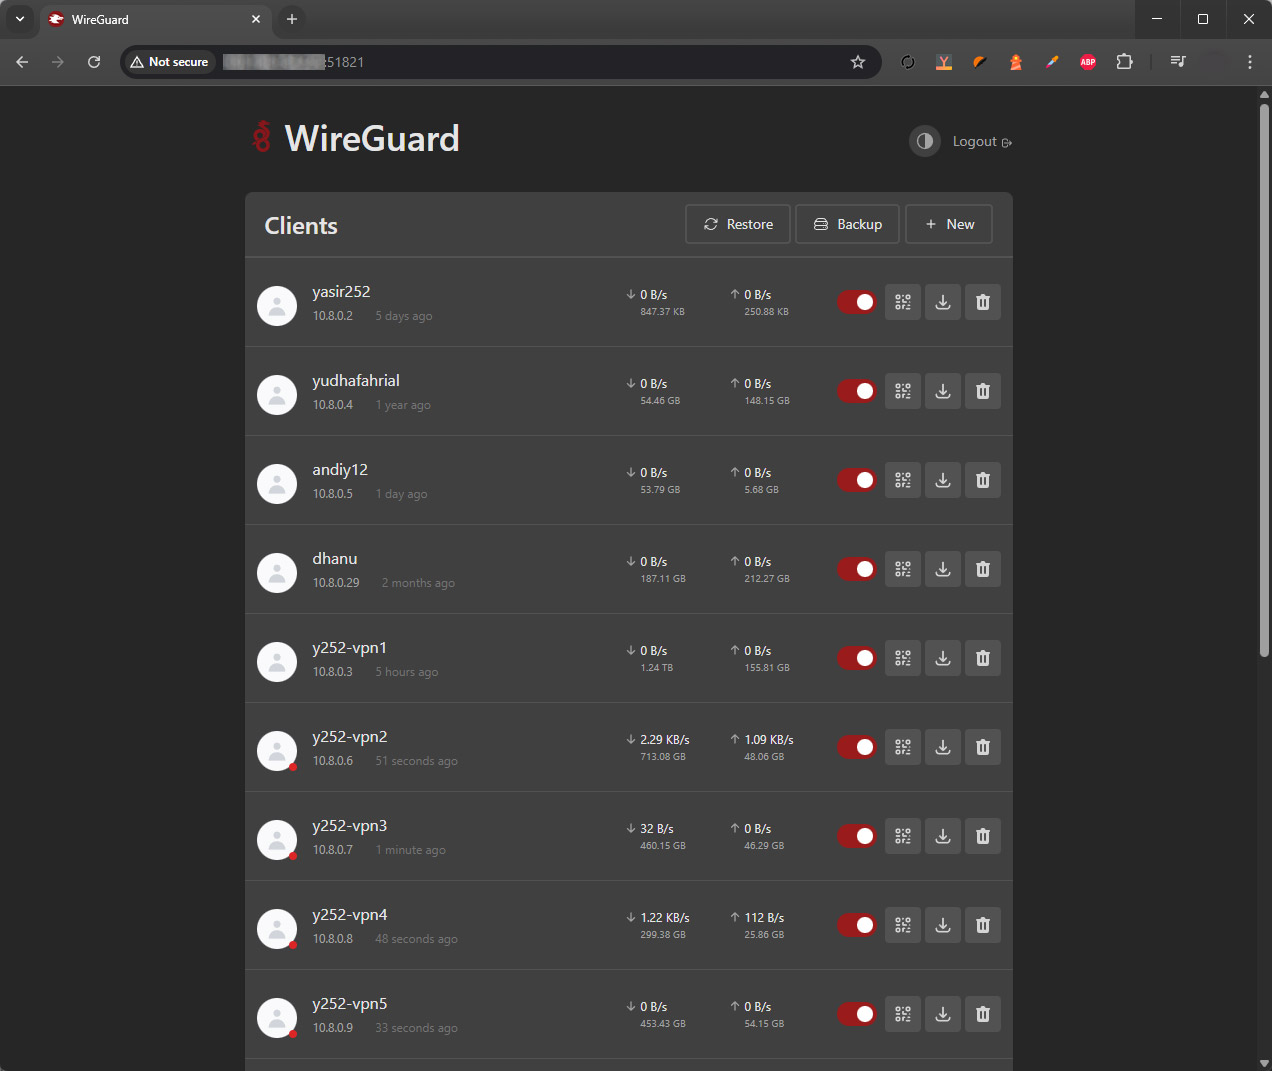Disable the andiy12 client switch
Viewport: 1272px width, 1071px height.
857,480
